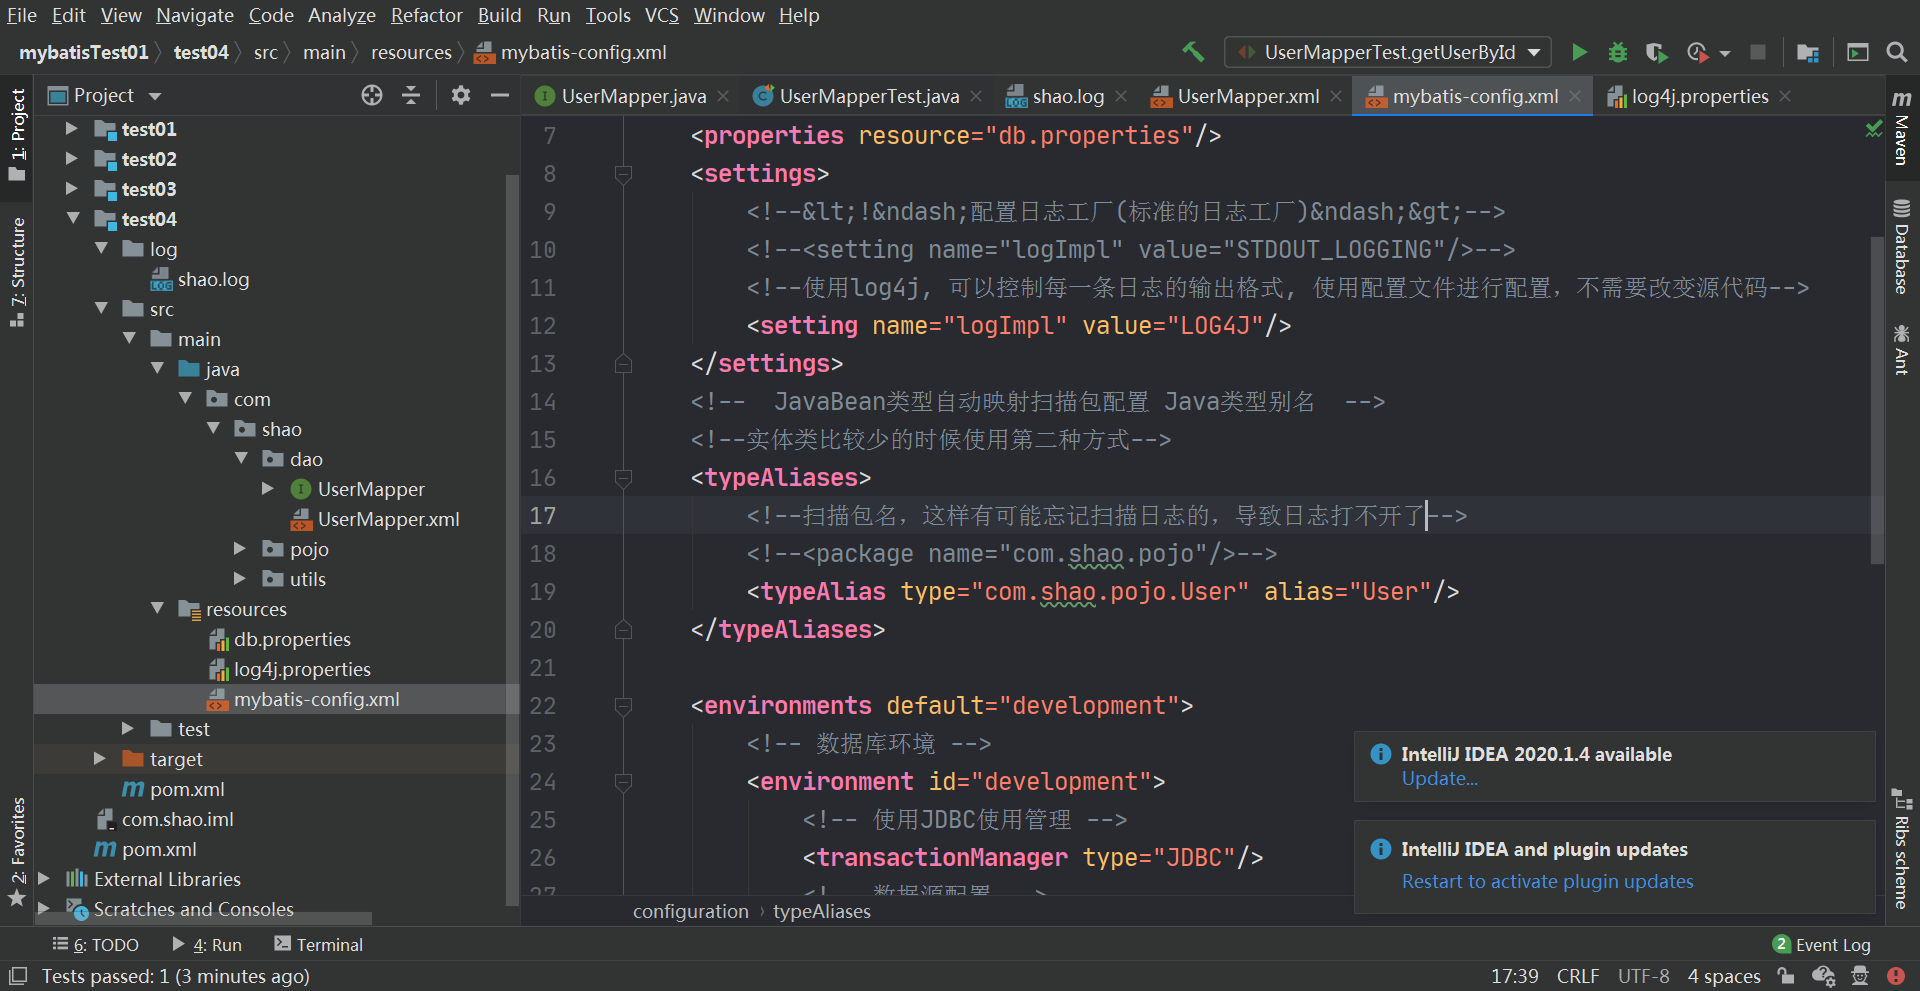This screenshot has height=991, width=1920.
Task: Change the UTF-8 file encoding
Action: click(x=1643, y=976)
